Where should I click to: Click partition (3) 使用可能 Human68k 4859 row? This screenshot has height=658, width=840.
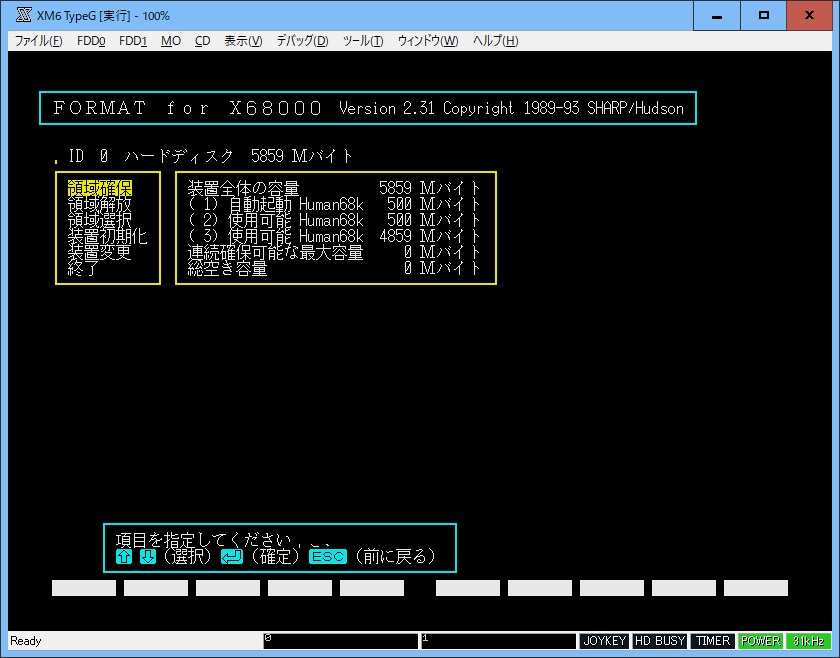point(334,236)
